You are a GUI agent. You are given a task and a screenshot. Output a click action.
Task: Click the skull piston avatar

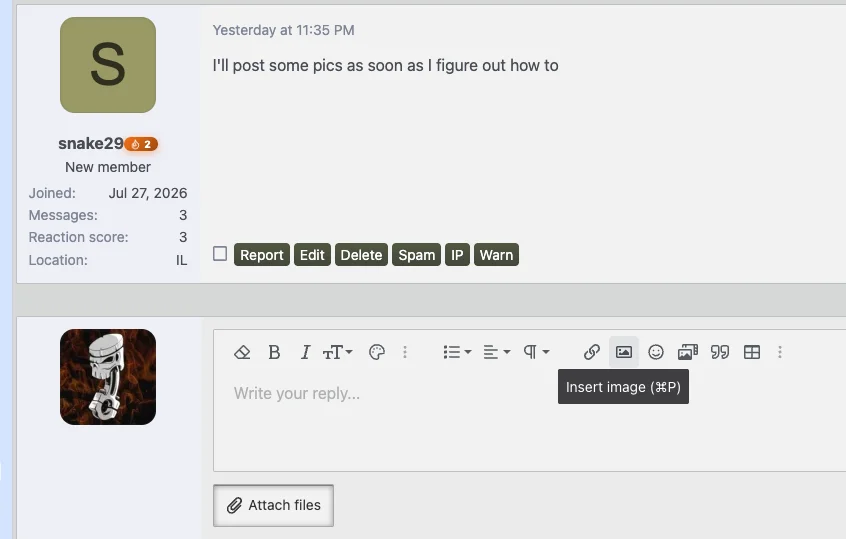coord(108,377)
